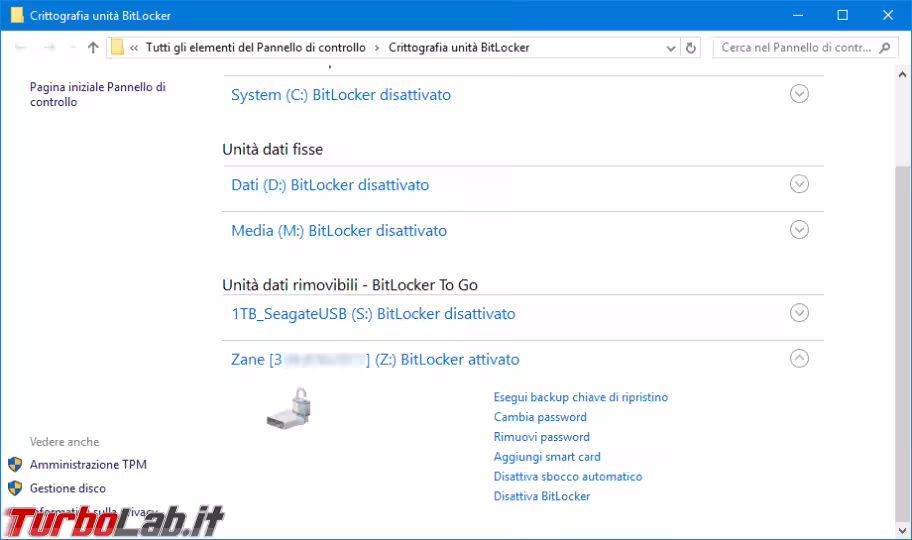Open Zane (Z:) BitLocker attivato link
The width and height of the screenshot is (912, 540).
click(x=375, y=360)
